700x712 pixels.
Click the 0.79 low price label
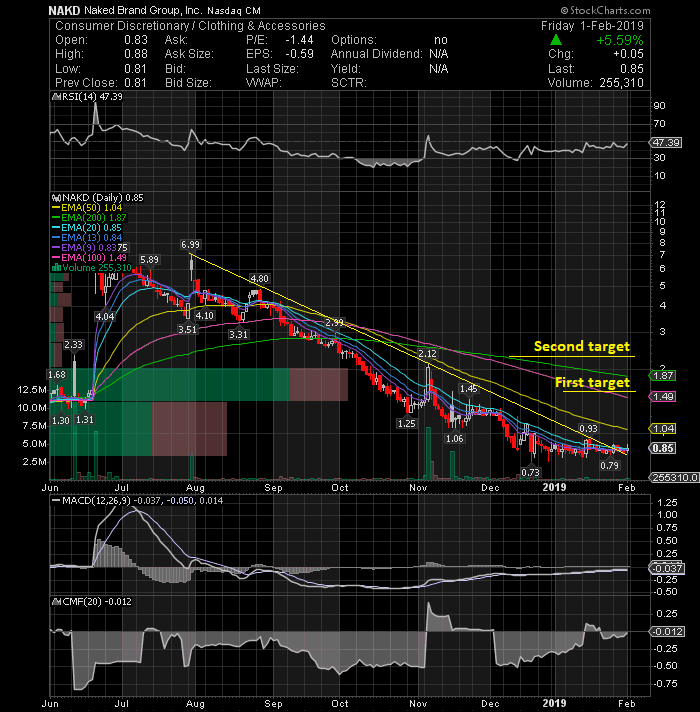click(609, 466)
